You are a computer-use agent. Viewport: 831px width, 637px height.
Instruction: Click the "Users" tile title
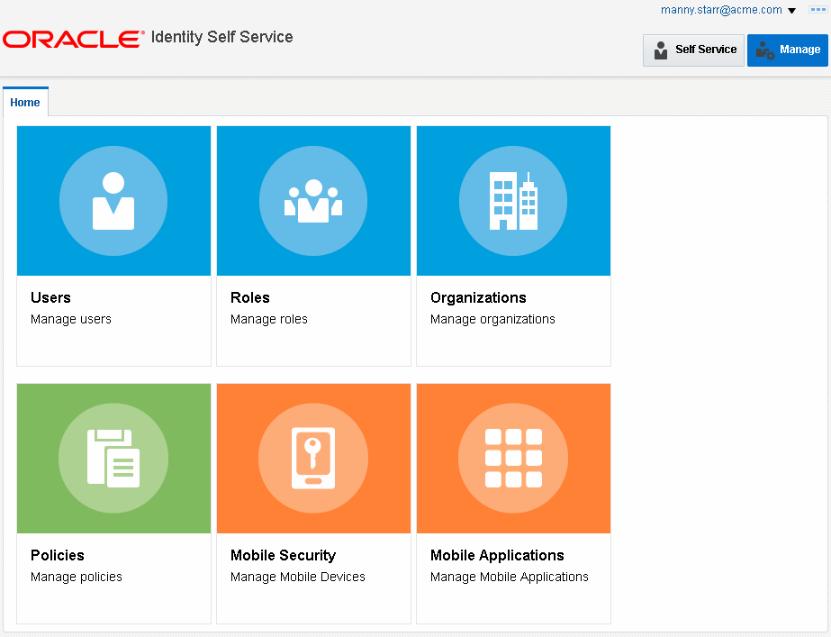[x=50, y=298]
